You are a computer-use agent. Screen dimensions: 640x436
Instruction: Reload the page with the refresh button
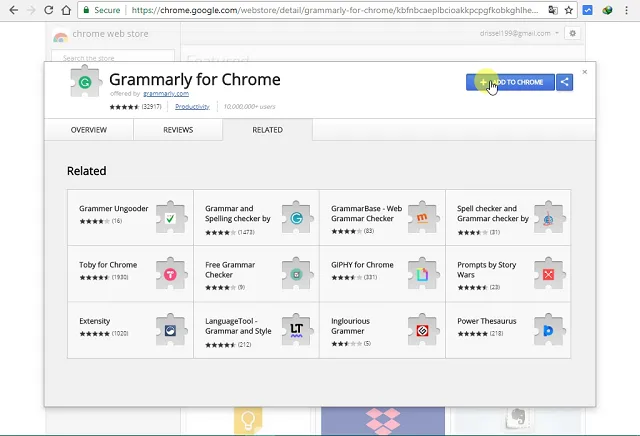click(x=46, y=10)
